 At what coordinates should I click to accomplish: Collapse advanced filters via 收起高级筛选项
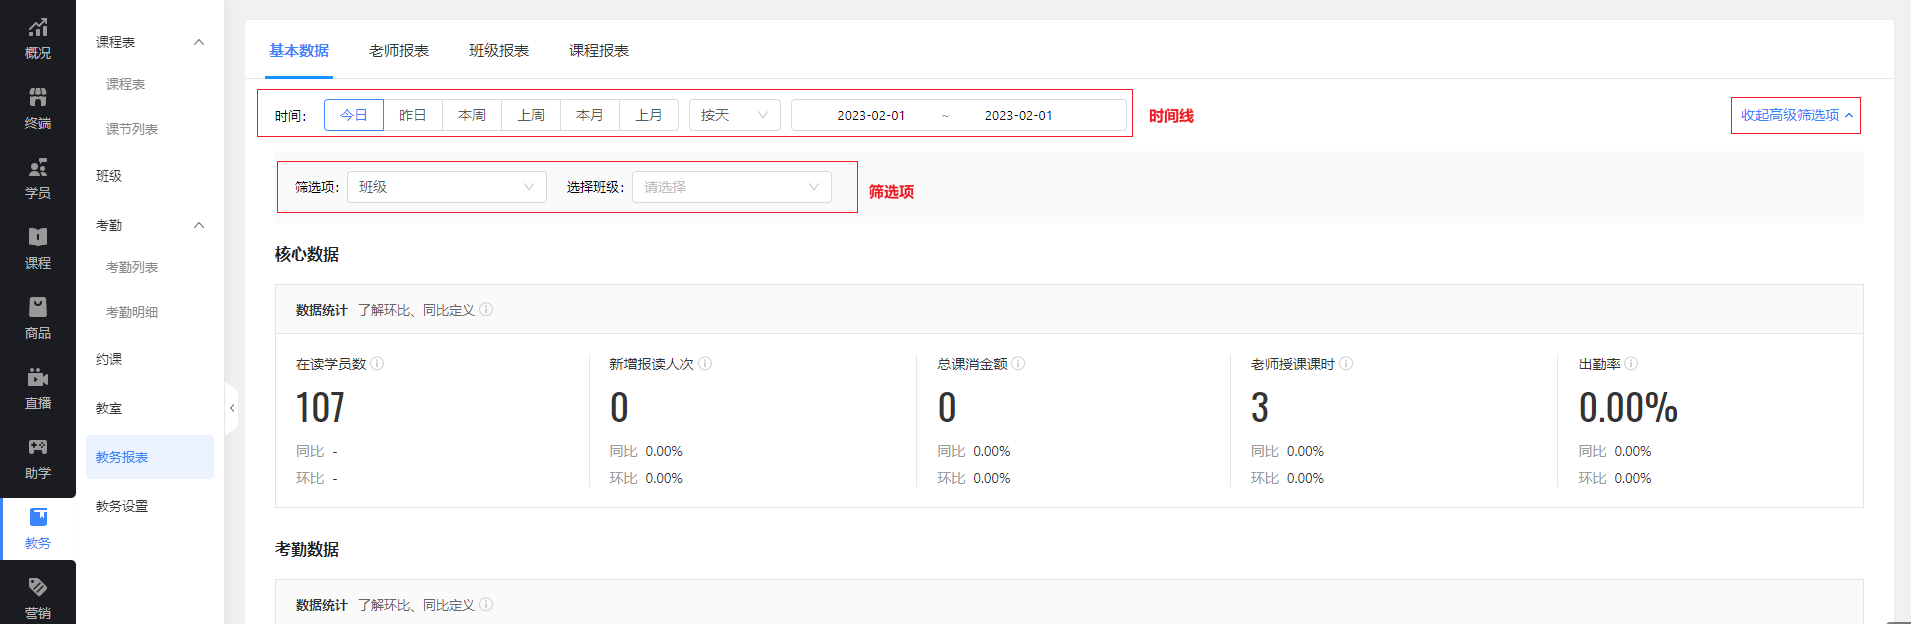click(x=1796, y=115)
